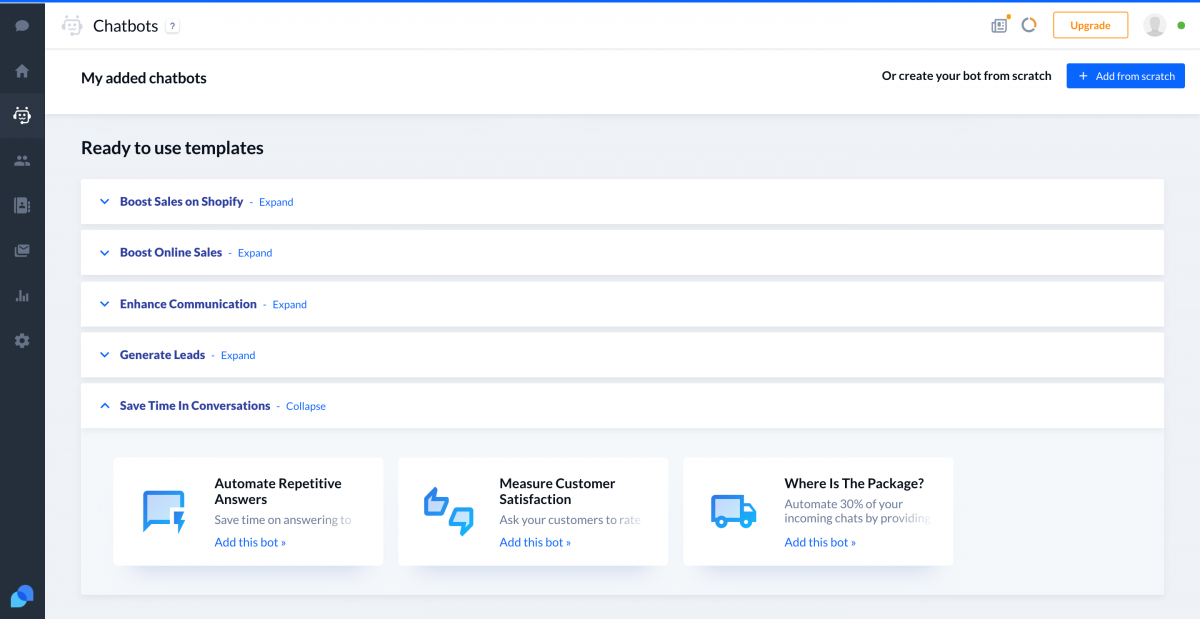The width and height of the screenshot is (1200, 619).
Task: Click the Upgrade button
Action: (x=1090, y=26)
